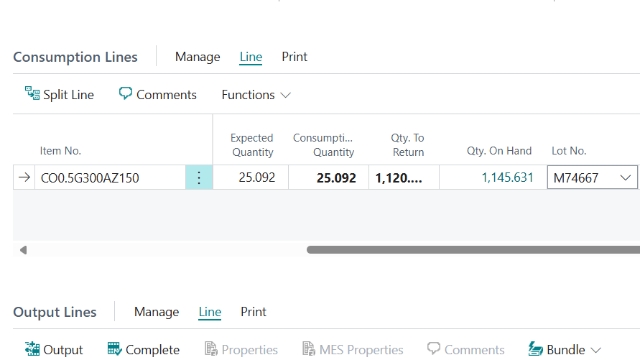Select Line tab in Consumption Lines
This screenshot has height=360, width=640.
pyautogui.click(x=251, y=57)
